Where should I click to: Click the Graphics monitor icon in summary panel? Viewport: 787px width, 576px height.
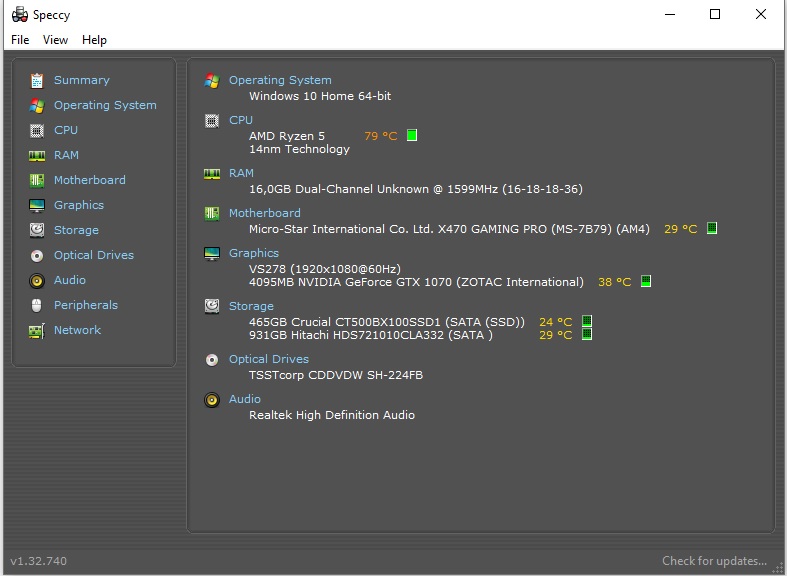click(x=212, y=253)
